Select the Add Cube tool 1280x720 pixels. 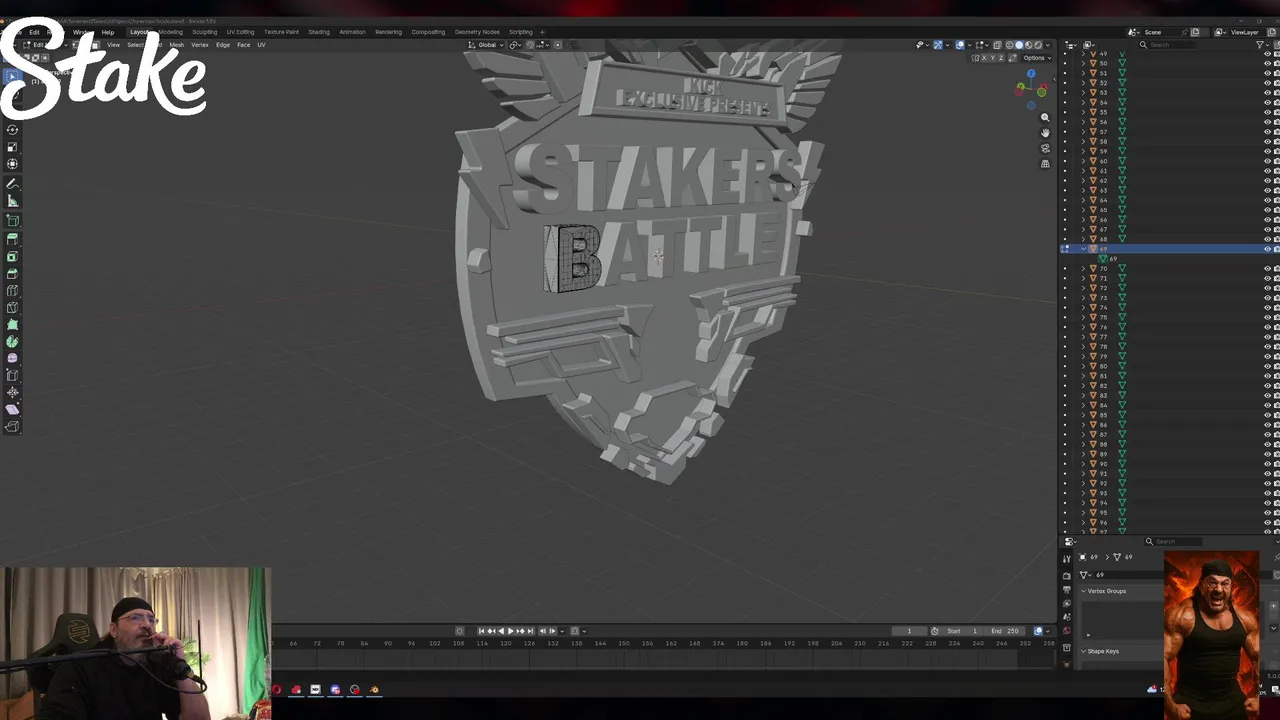[12, 221]
